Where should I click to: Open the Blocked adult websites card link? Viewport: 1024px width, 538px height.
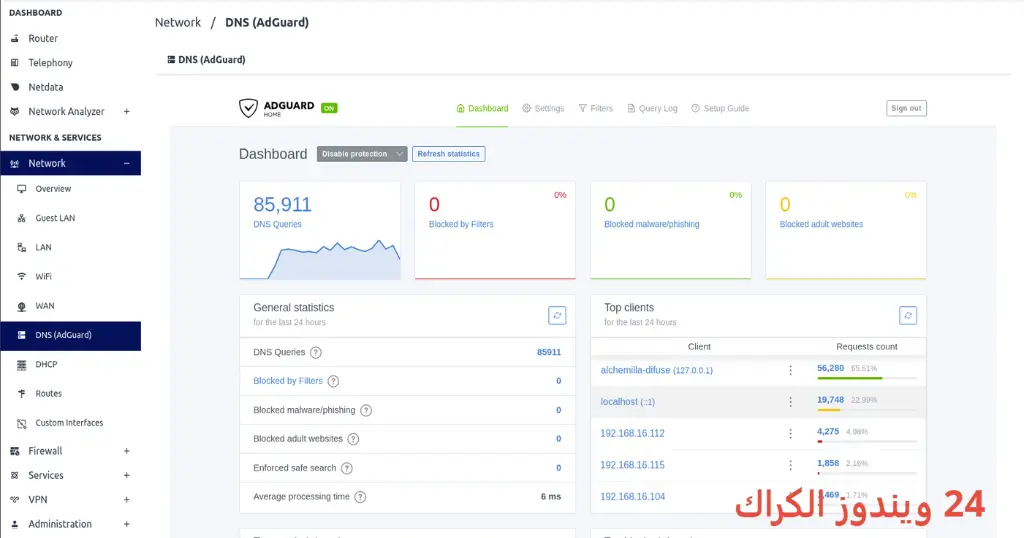pos(821,224)
